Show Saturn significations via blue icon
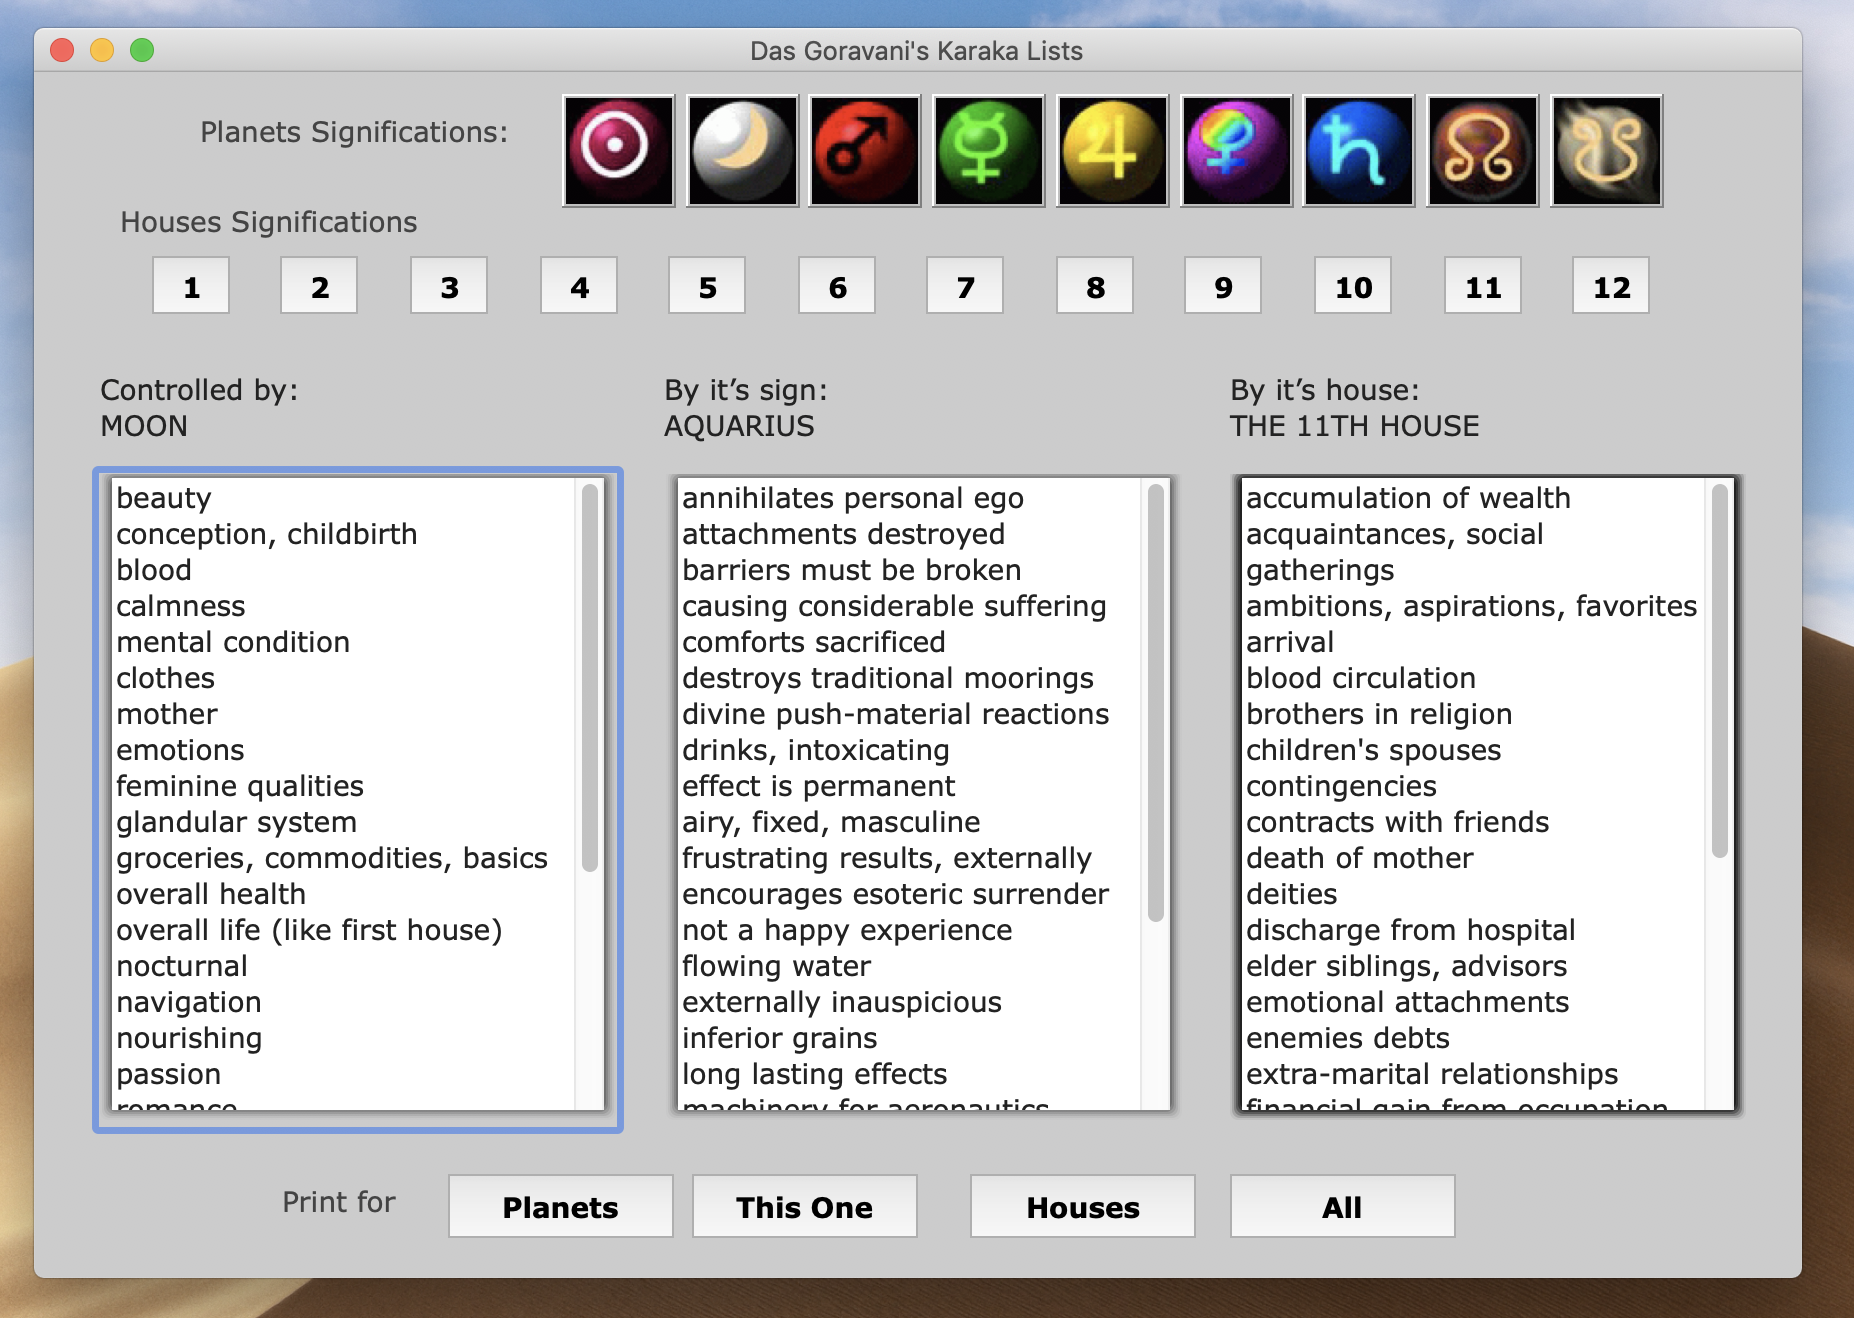This screenshot has height=1318, width=1854. click(1359, 151)
